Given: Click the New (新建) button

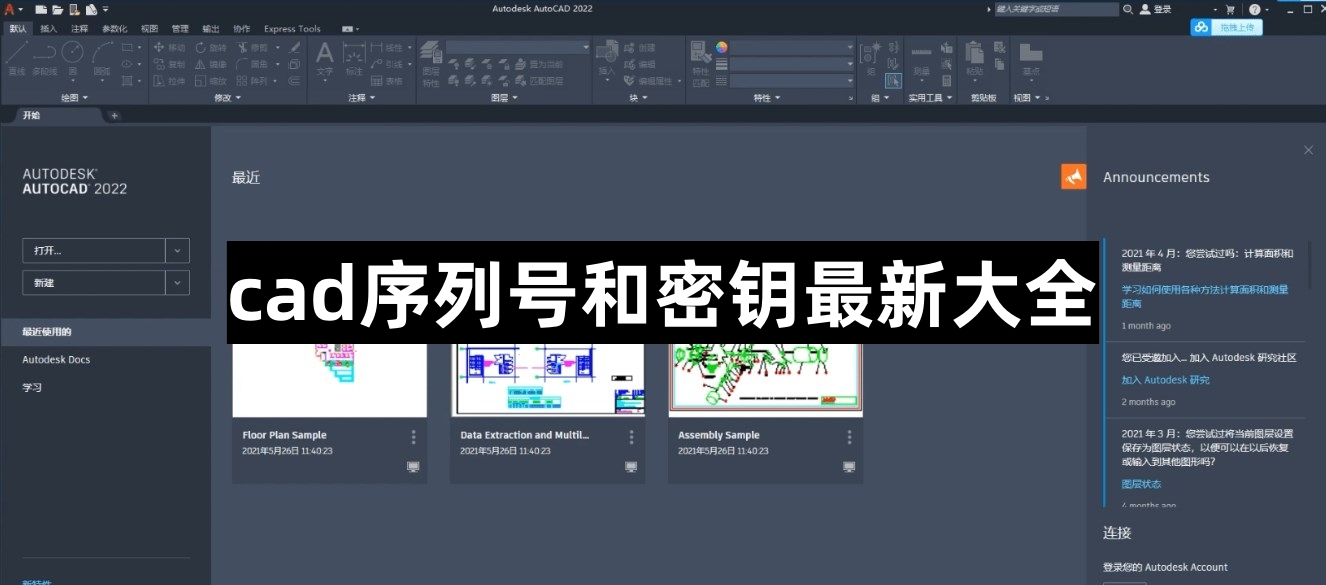Looking at the screenshot, I should 94,283.
